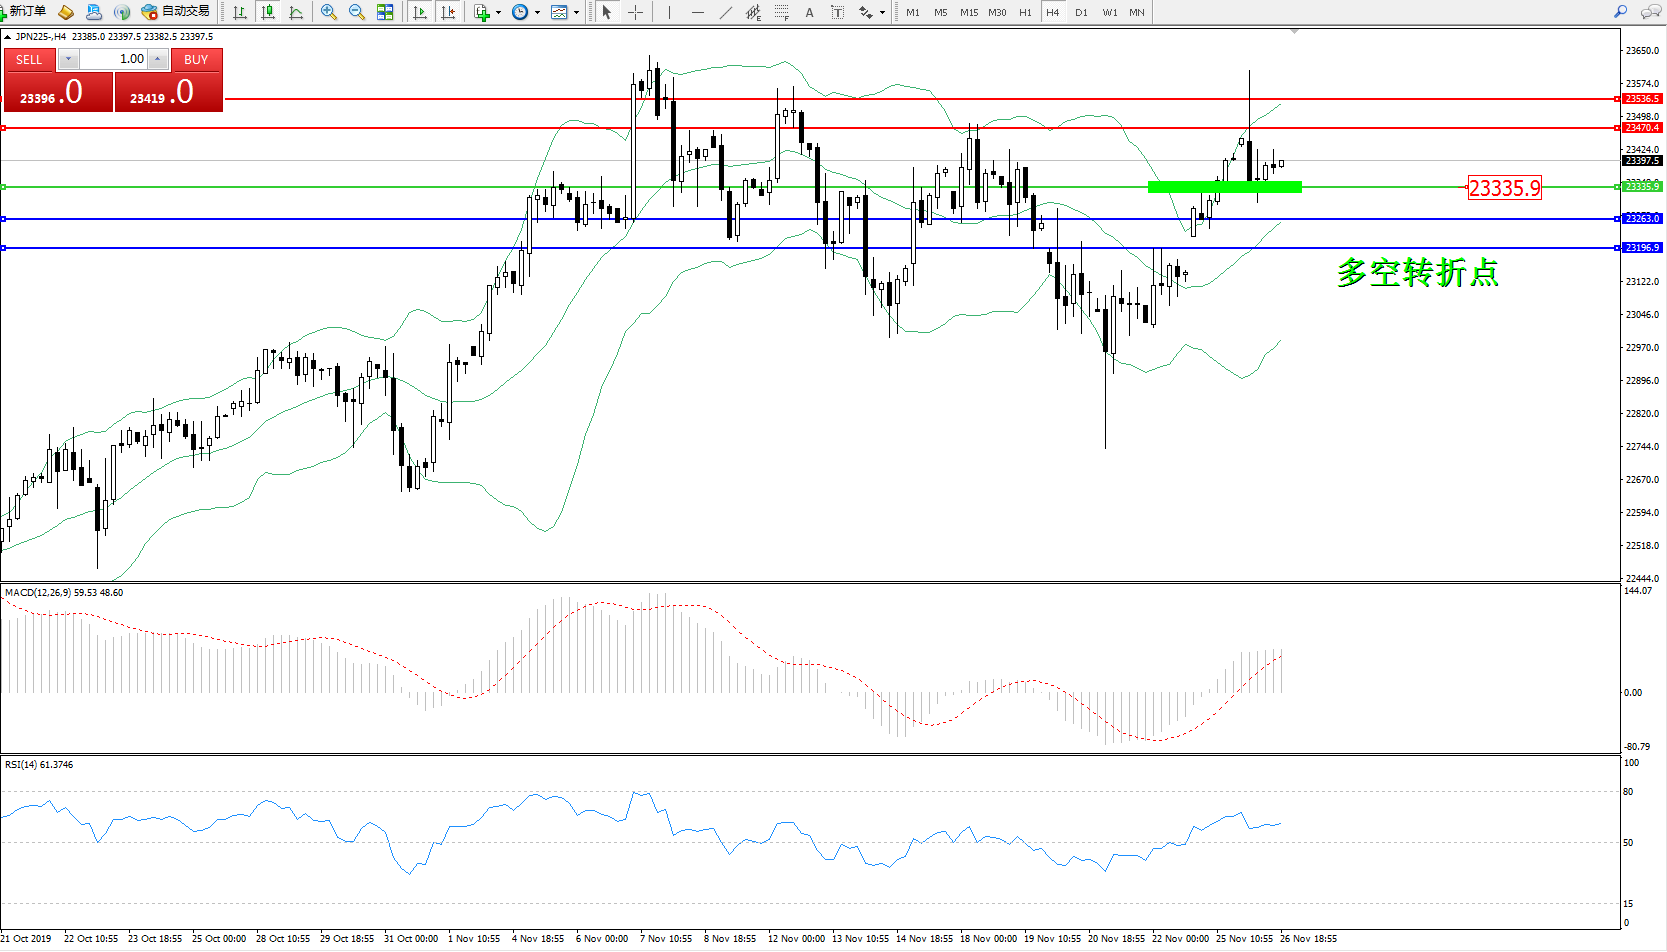Click the BUY button
Screen dimensions: 1667x952
(196, 60)
